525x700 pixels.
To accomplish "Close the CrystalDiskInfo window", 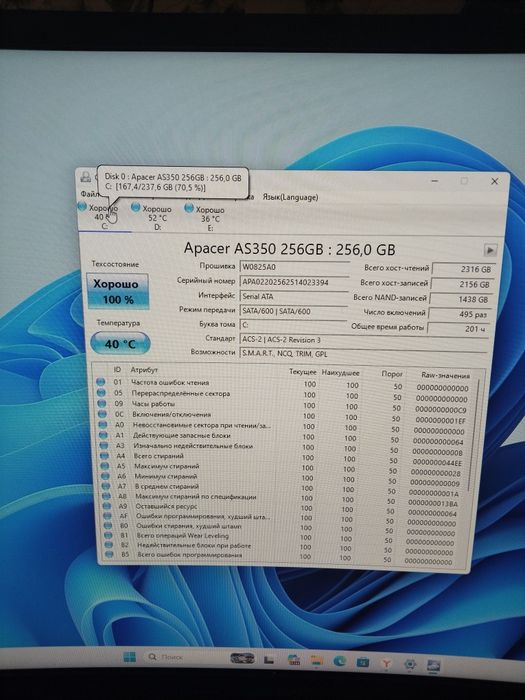I will tap(494, 181).
